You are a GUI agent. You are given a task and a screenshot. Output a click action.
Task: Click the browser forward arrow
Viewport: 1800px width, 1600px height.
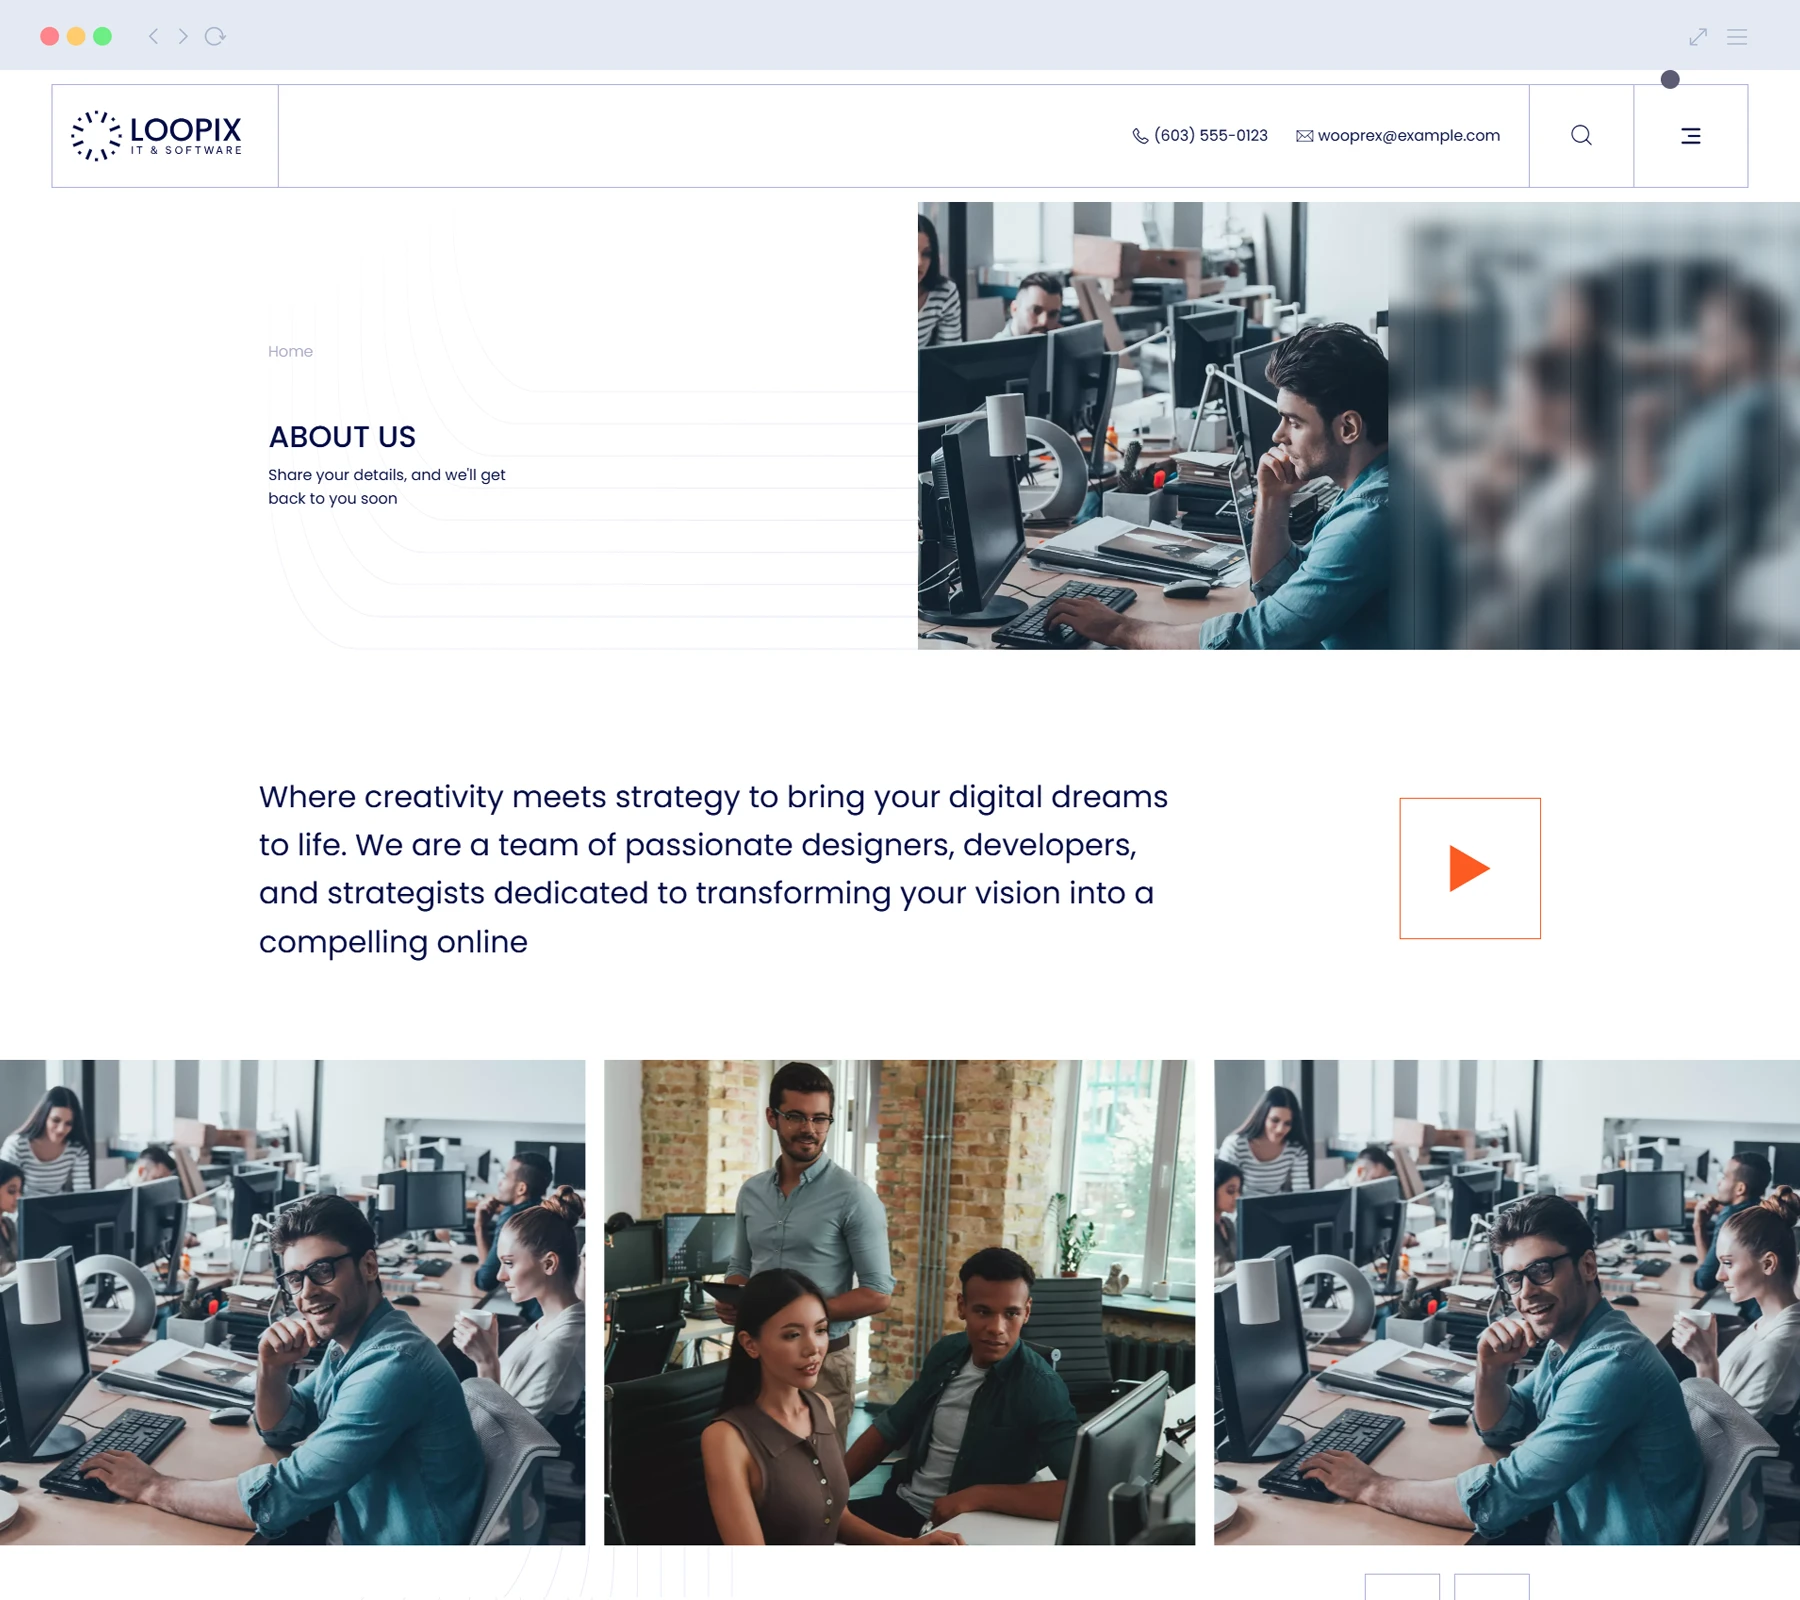click(183, 36)
